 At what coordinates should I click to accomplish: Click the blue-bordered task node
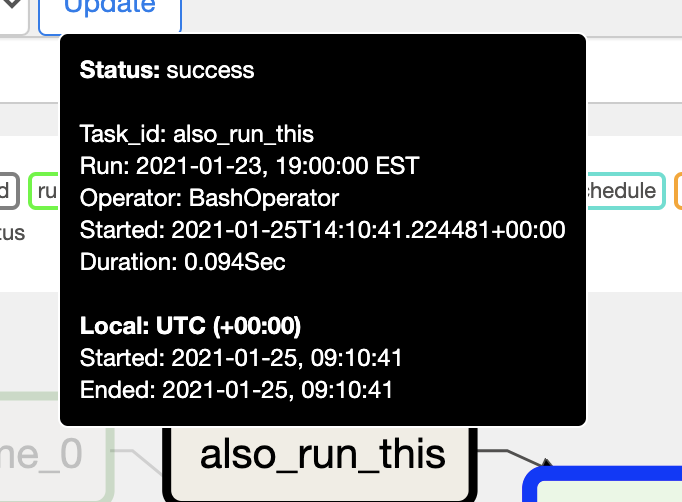603,484
